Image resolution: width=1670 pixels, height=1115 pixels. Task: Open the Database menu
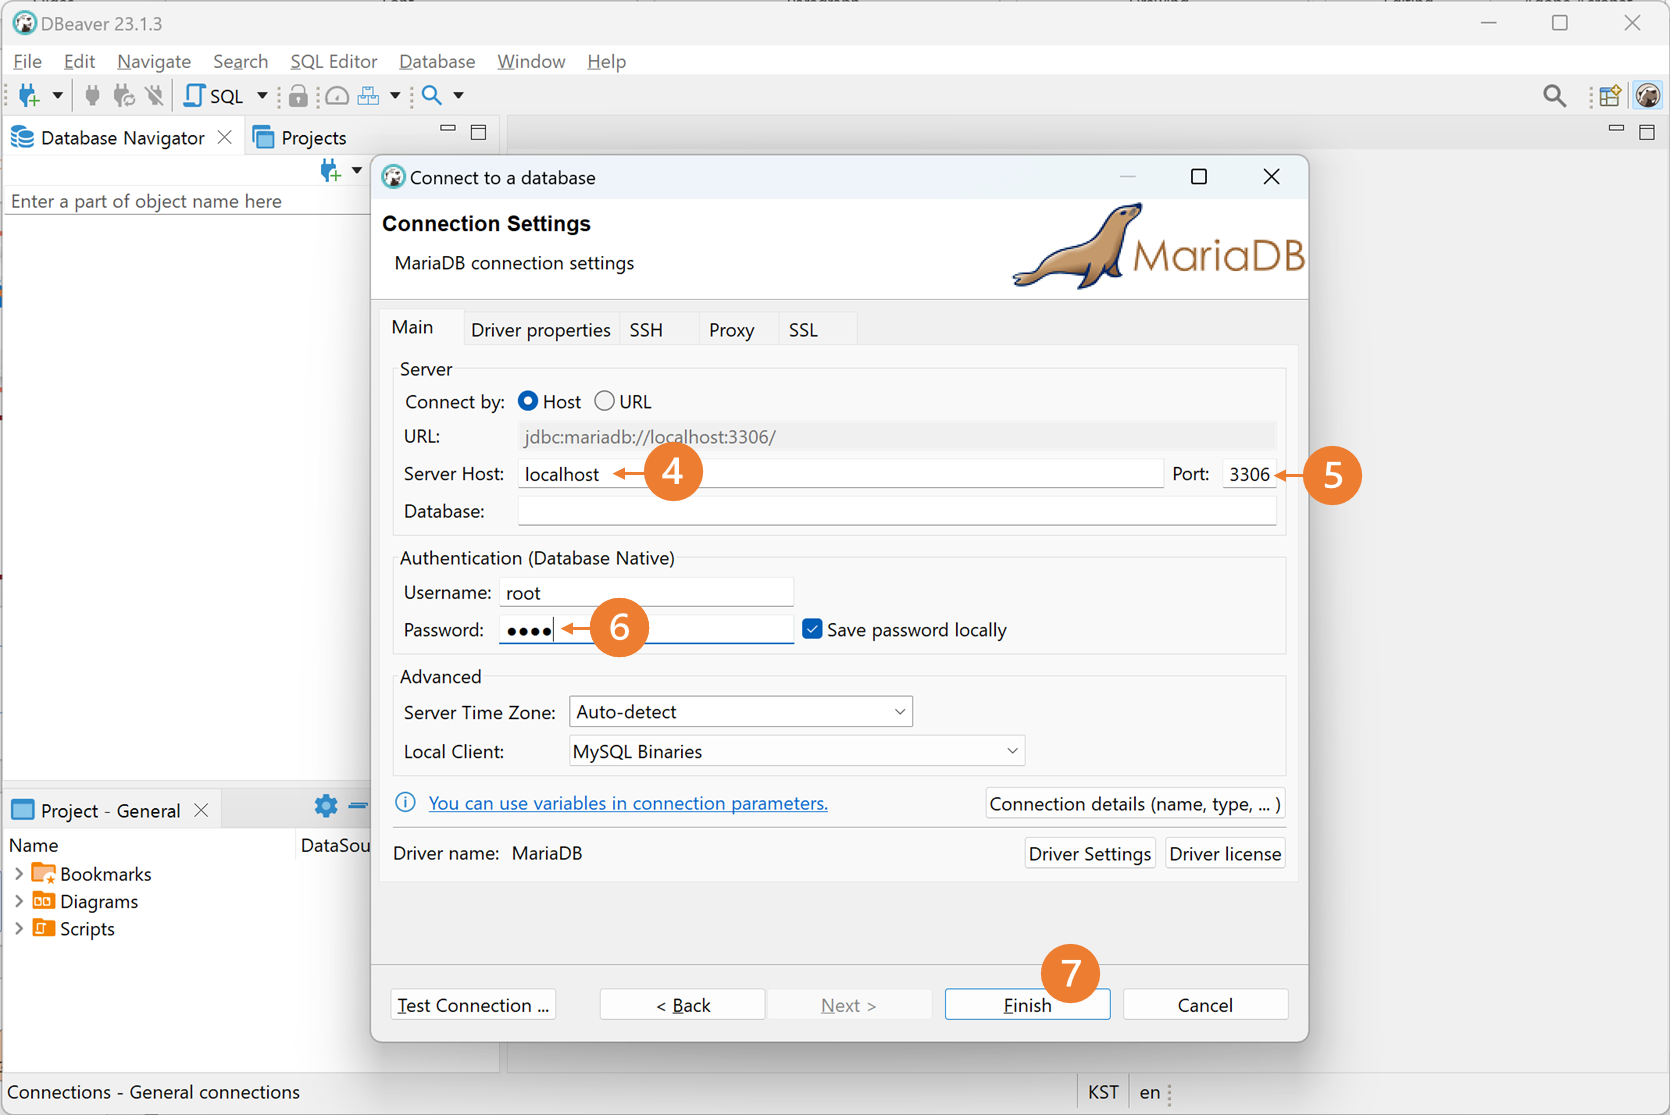(437, 61)
